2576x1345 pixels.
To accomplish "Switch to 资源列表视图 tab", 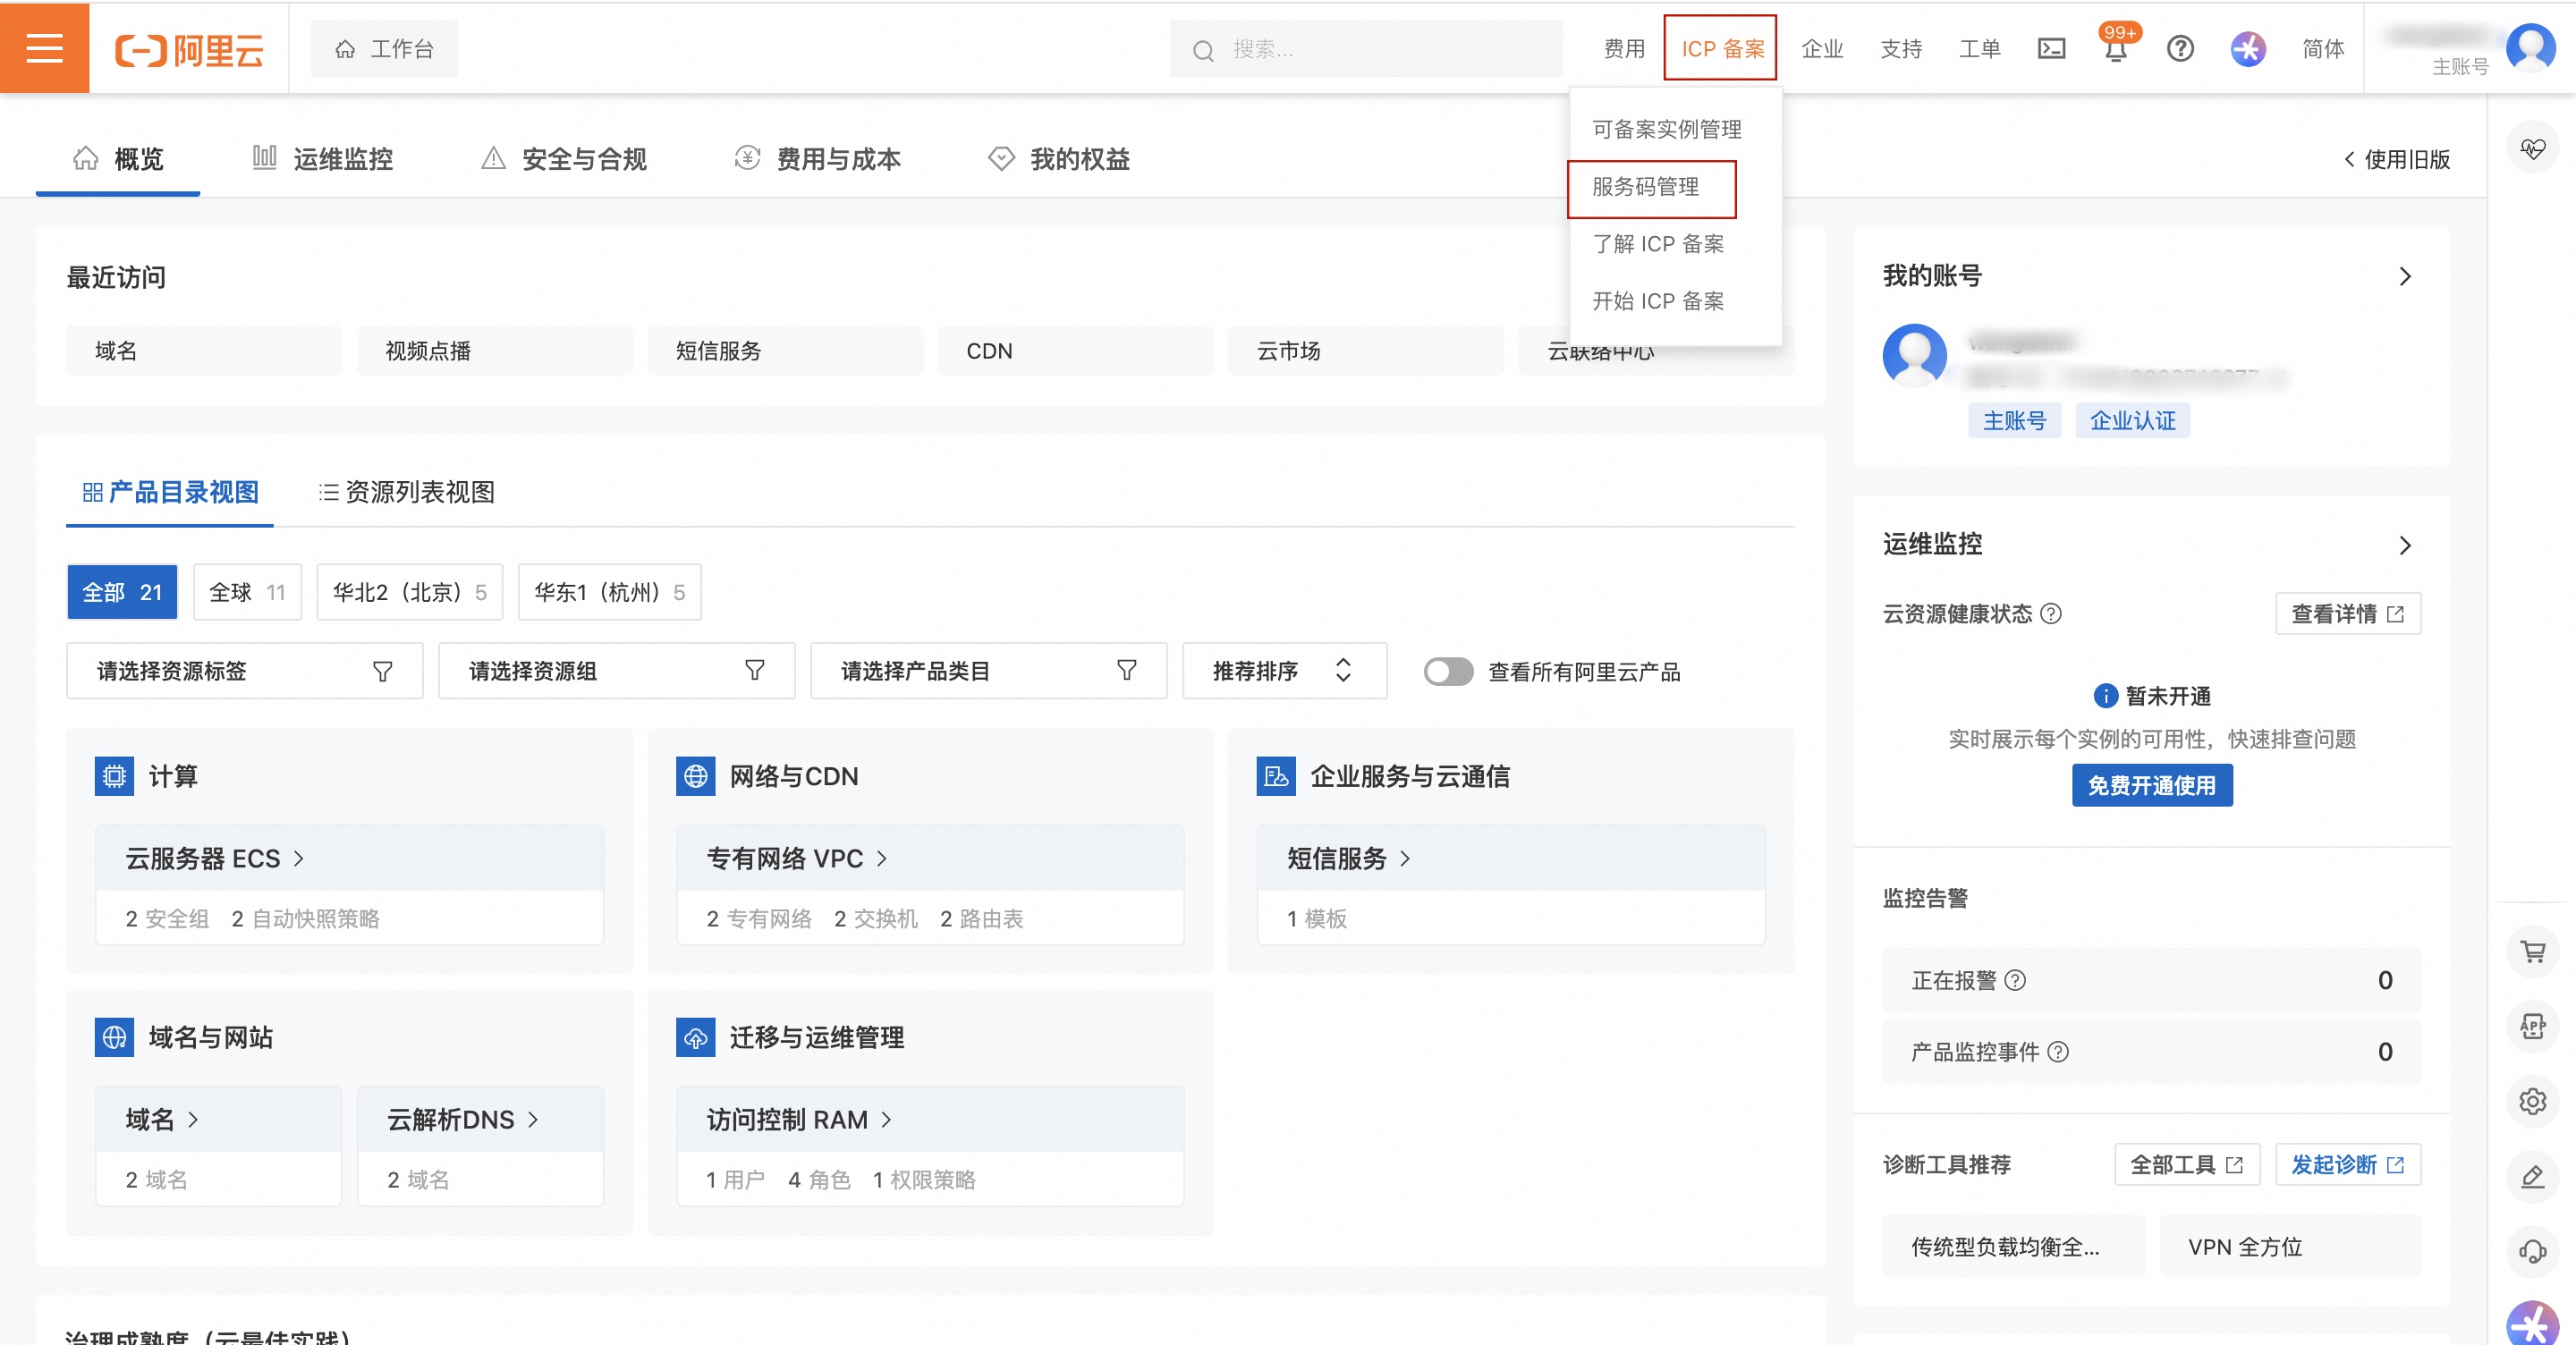I will coord(406,492).
